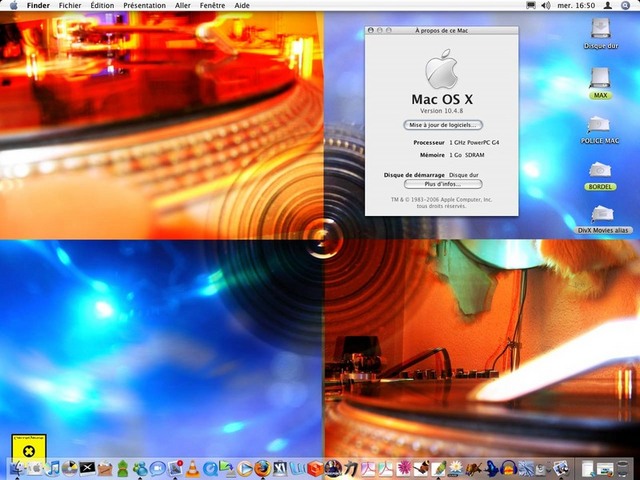Launch iTunes from the Dock

pos(53,468)
